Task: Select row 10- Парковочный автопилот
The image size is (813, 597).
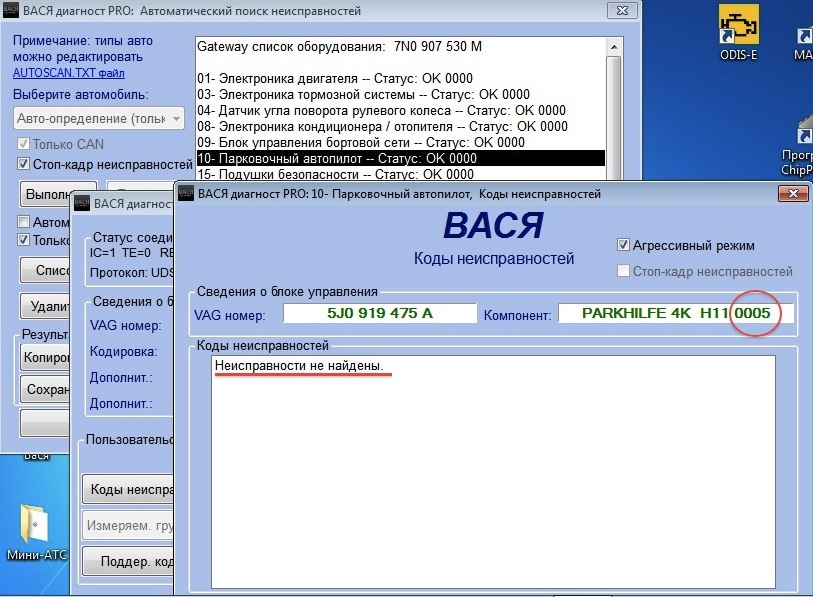Action: point(400,158)
